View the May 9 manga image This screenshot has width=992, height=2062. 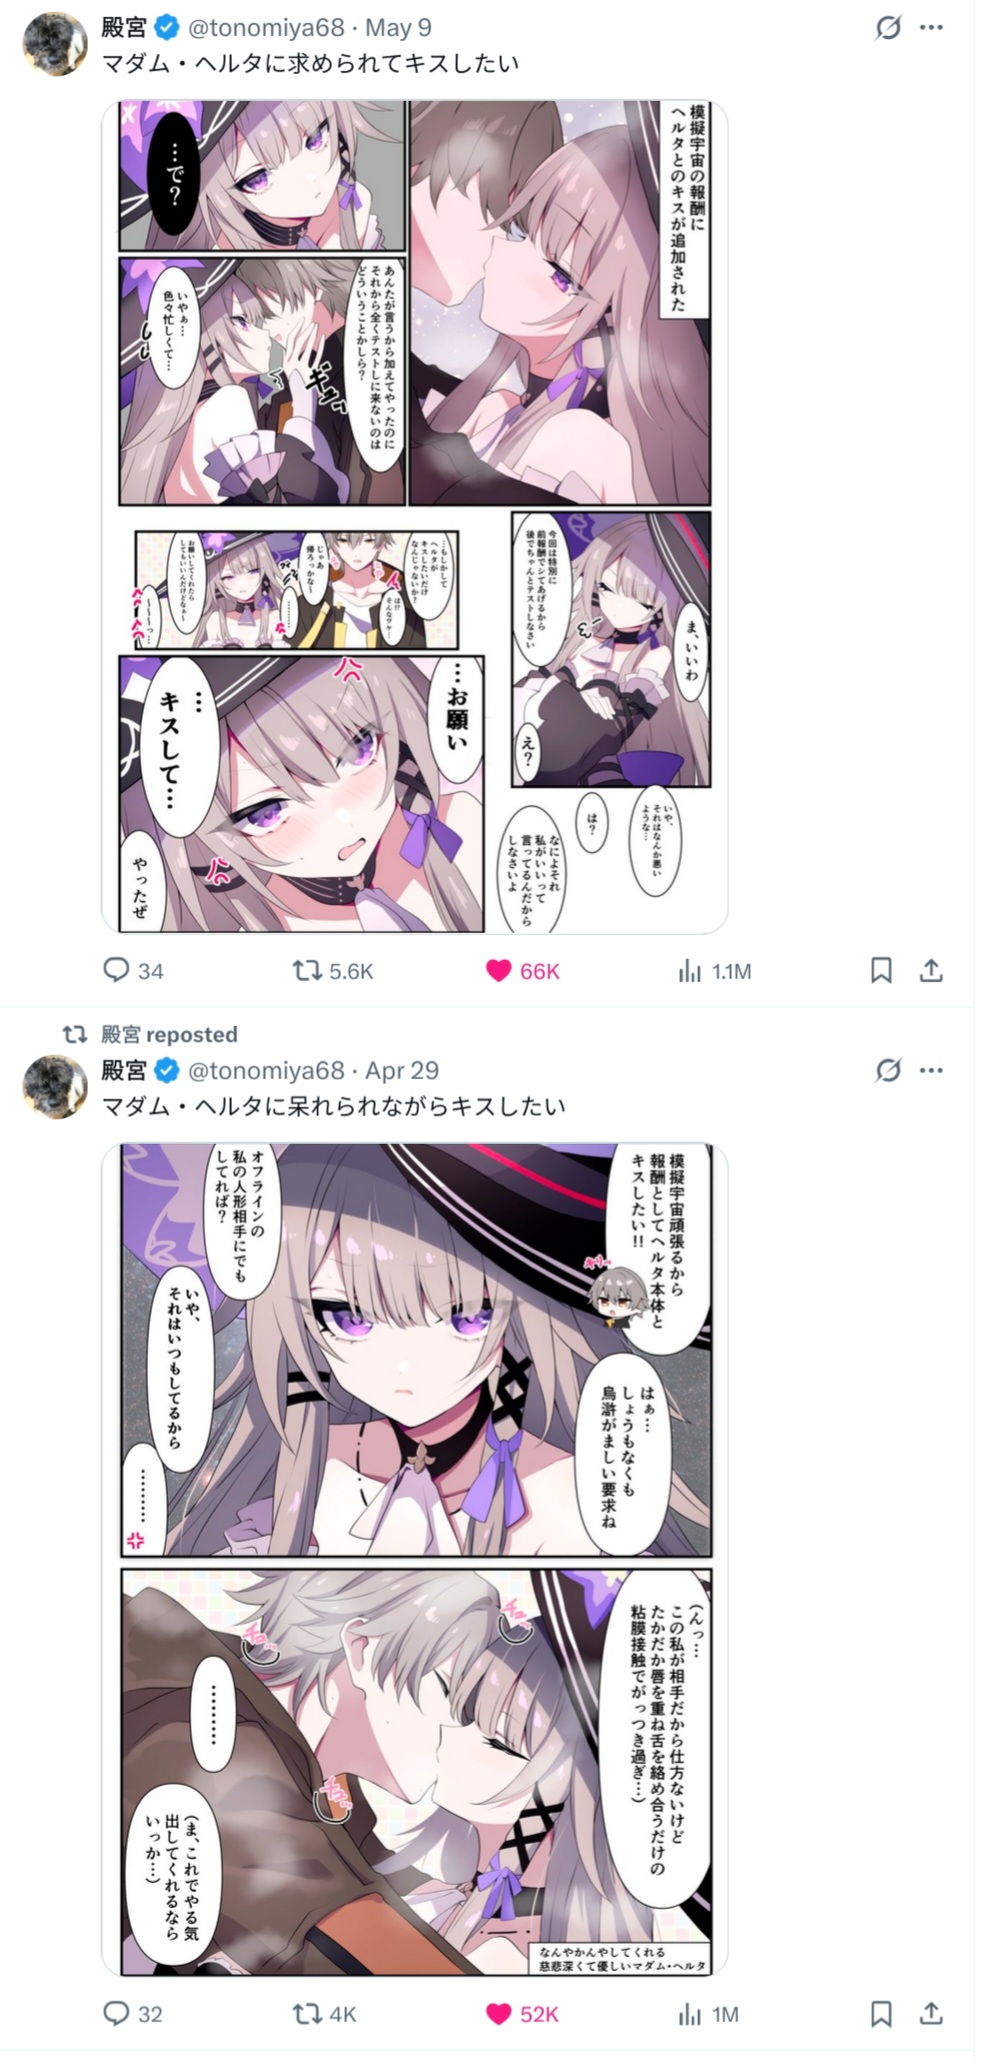pos(414,516)
